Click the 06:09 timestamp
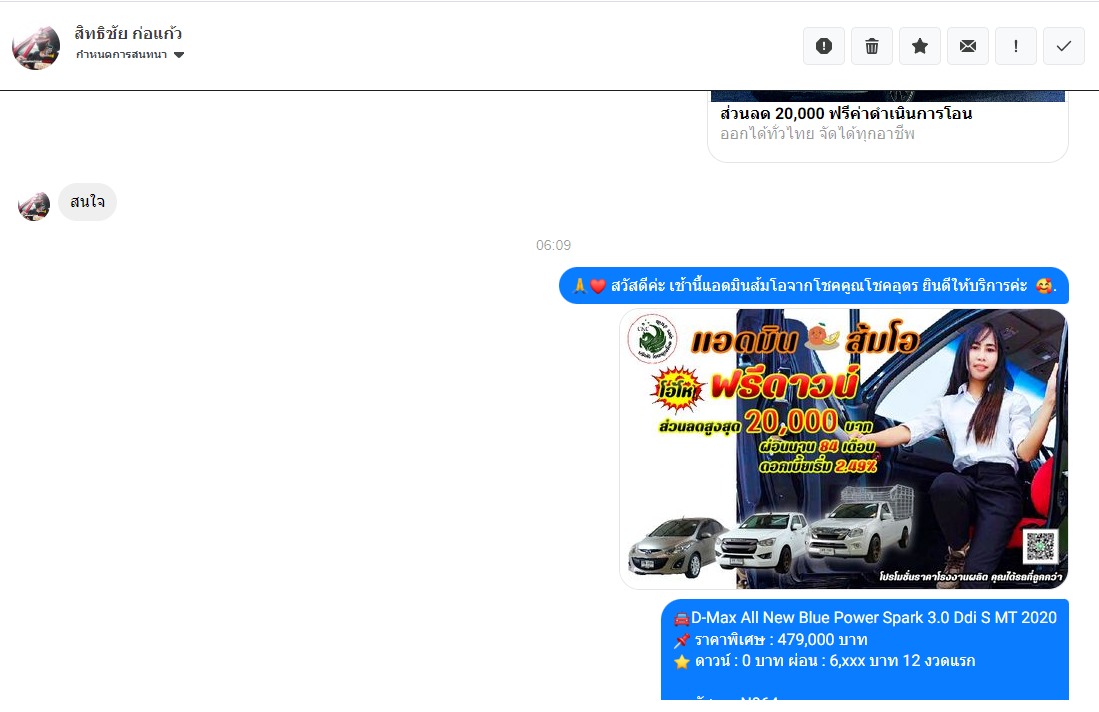The image size is (1099, 712). [554, 245]
